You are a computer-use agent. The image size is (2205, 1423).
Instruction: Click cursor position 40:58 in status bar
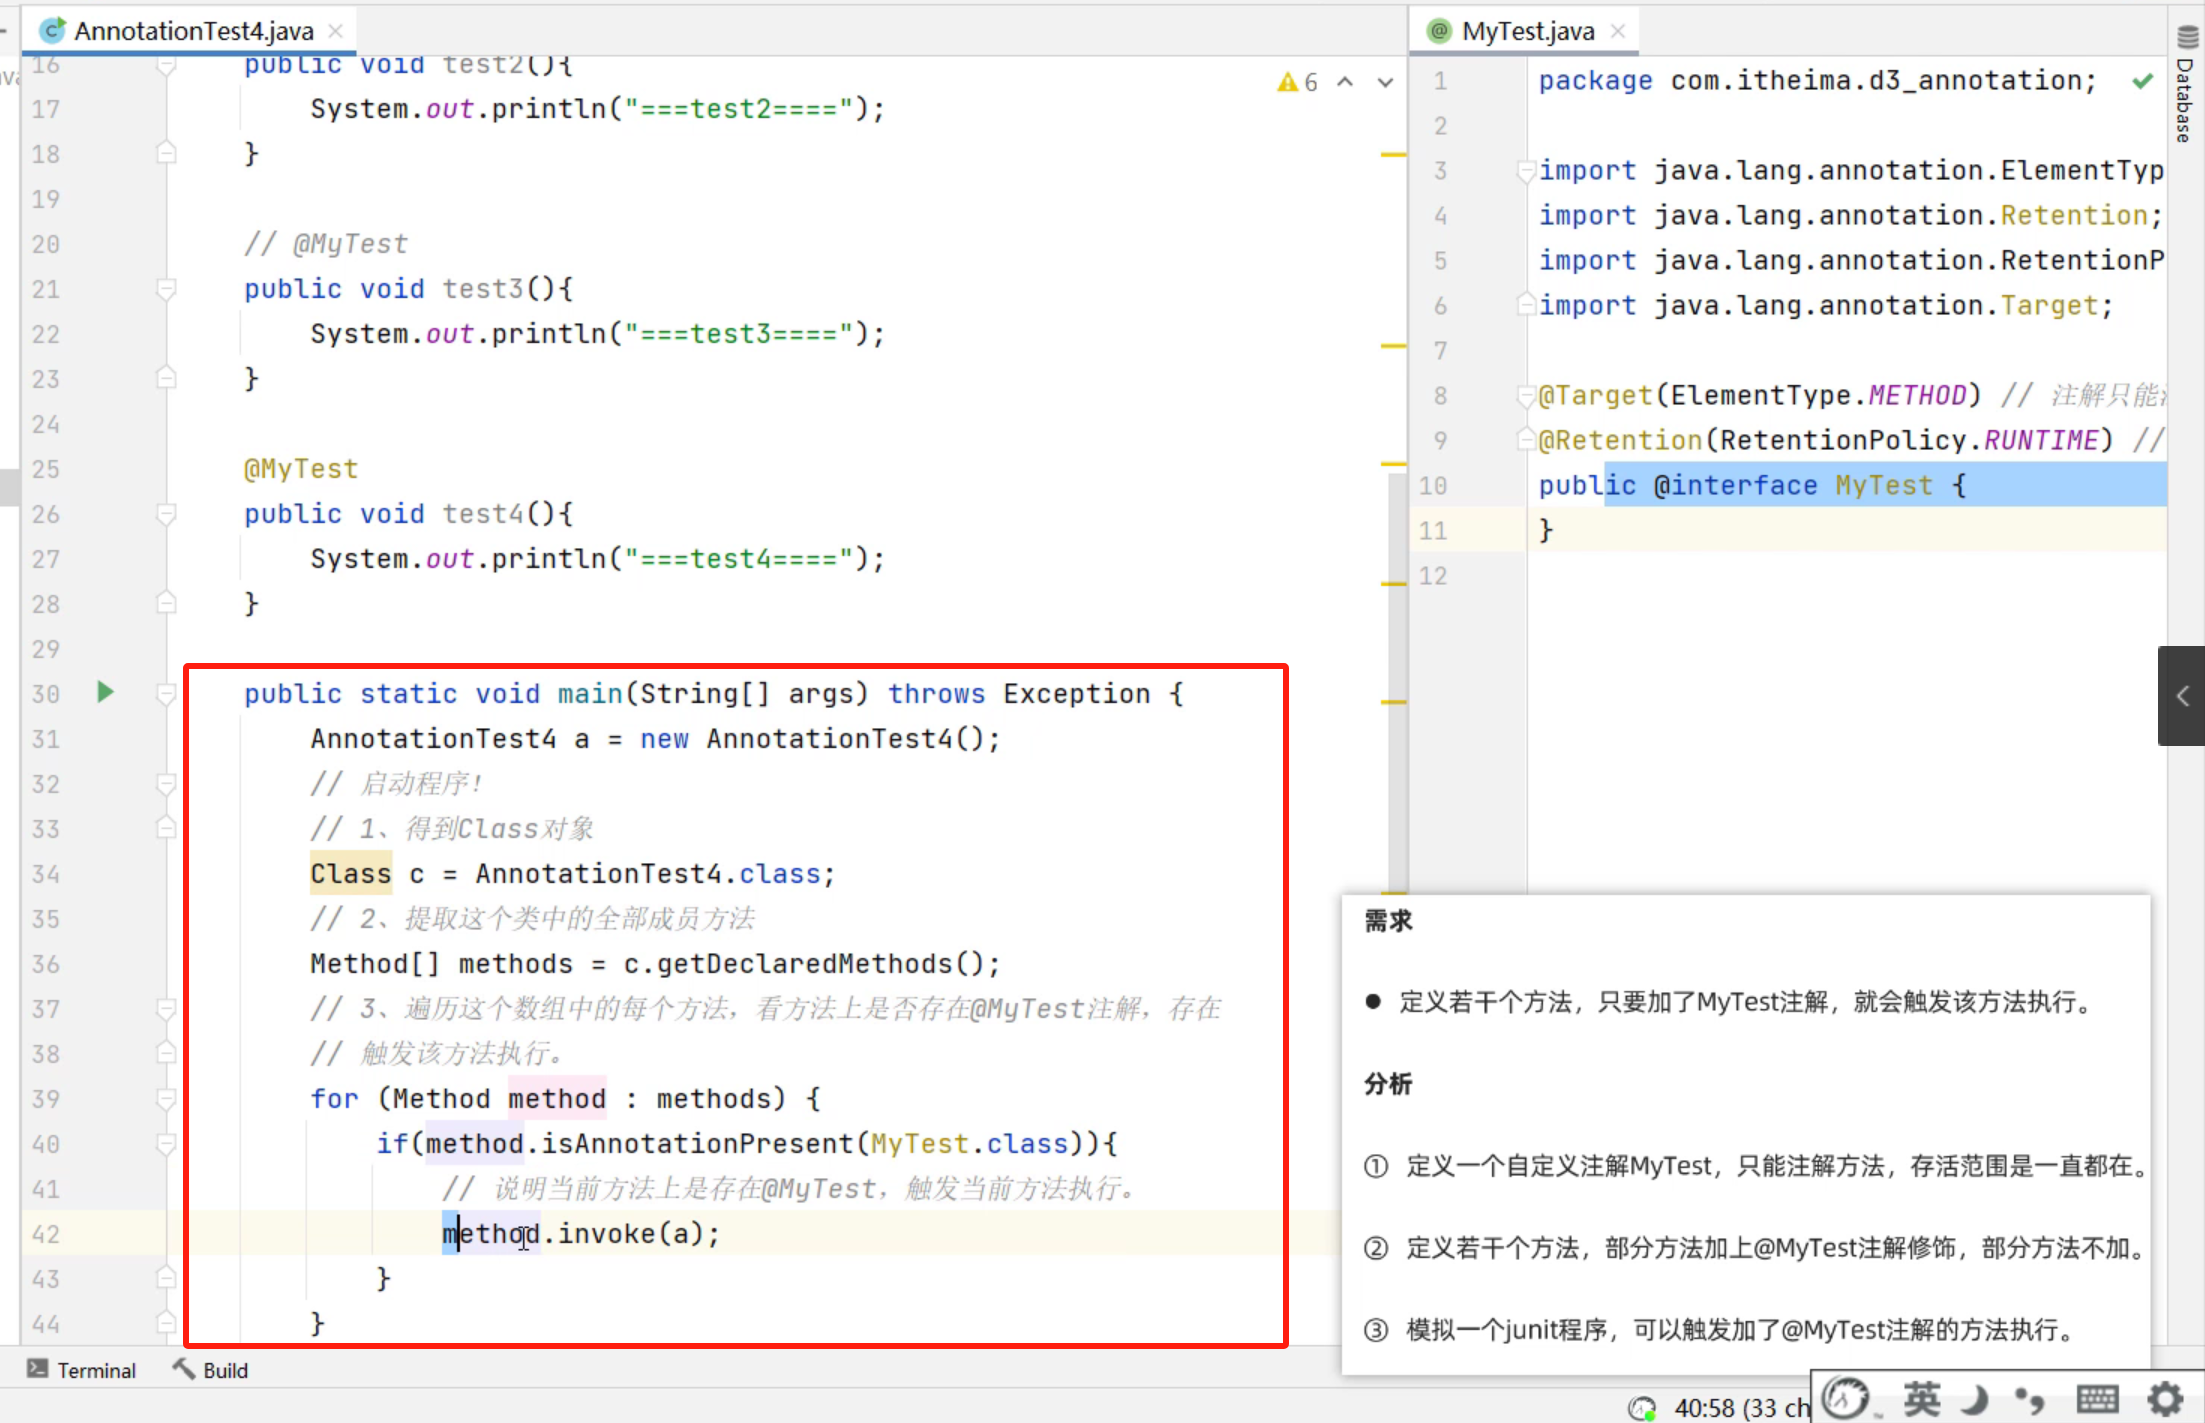(1741, 1408)
